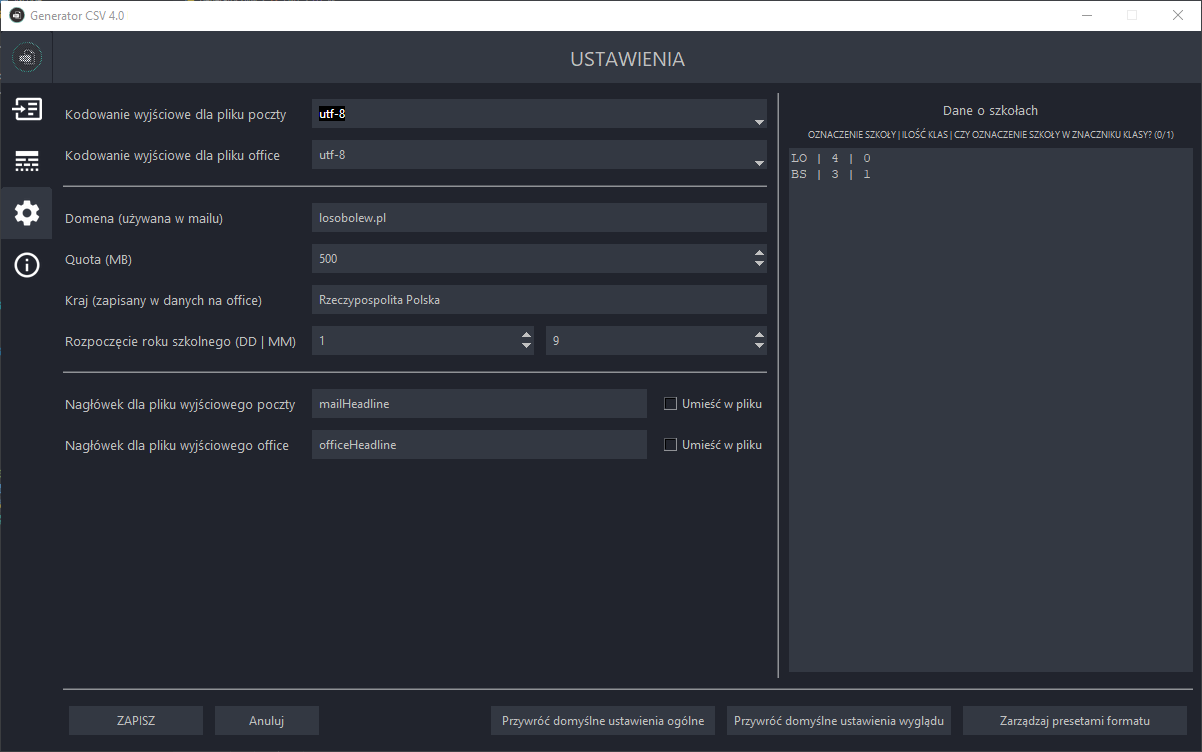
Task: Restore default general settings
Action: [x=602, y=720]
